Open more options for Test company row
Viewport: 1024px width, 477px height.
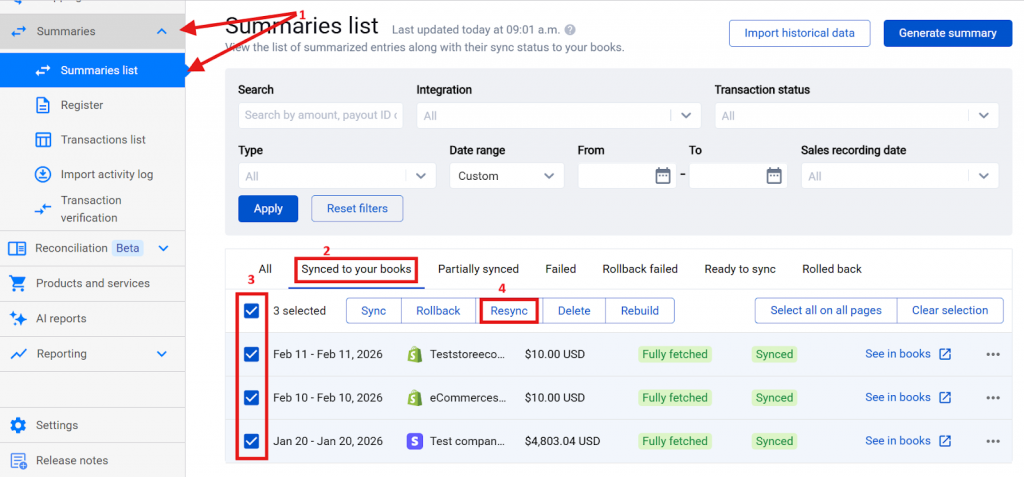point(992,441)
